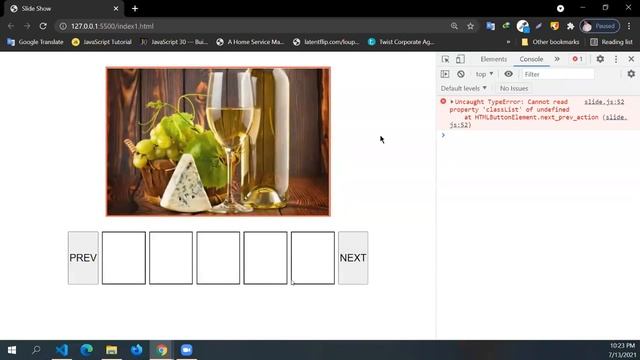Open the Twist Corporate Ag... bookmark

click(x=401, y=42)
